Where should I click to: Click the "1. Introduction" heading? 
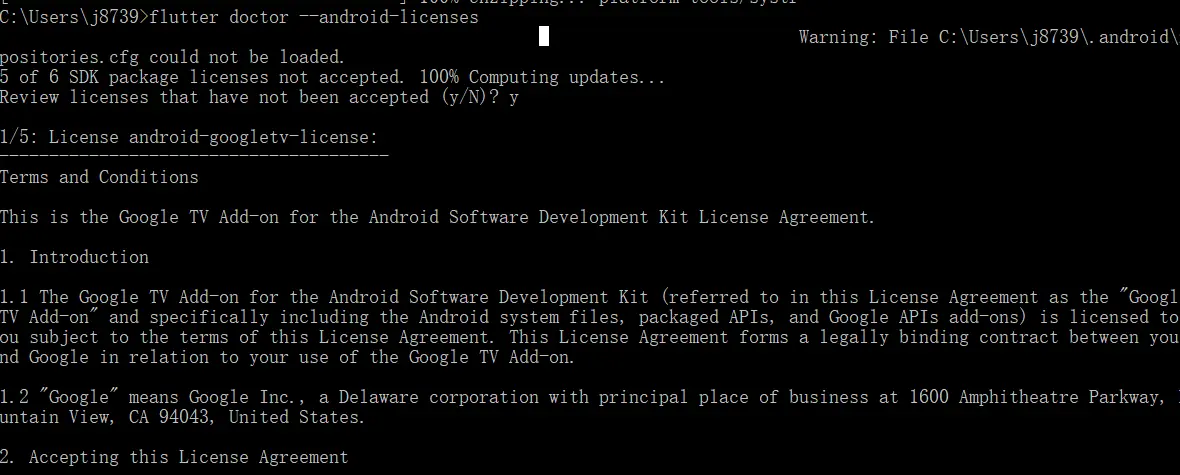(75, 257)
